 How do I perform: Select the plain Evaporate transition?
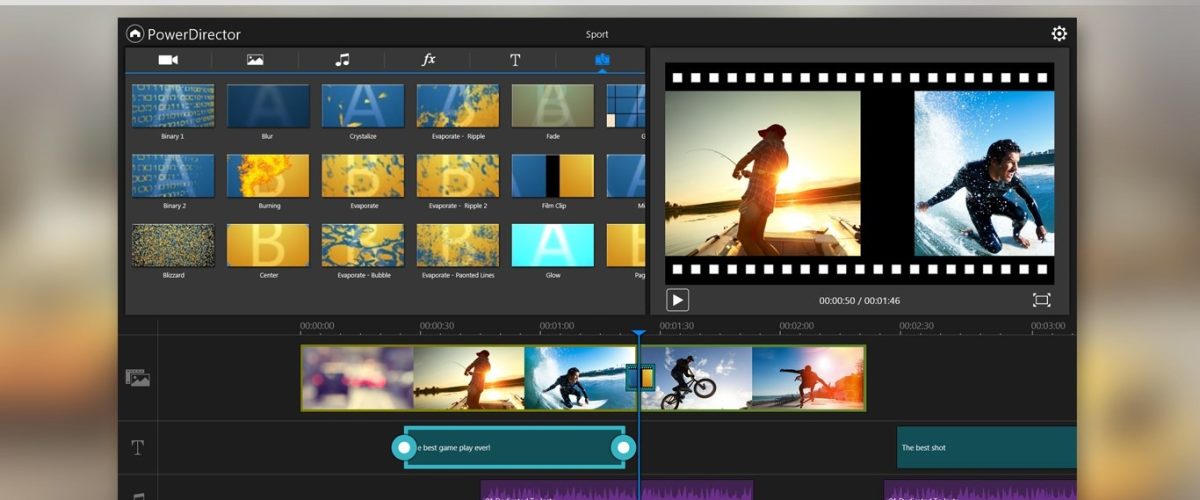pyautogui.click(x=363, y=176)
